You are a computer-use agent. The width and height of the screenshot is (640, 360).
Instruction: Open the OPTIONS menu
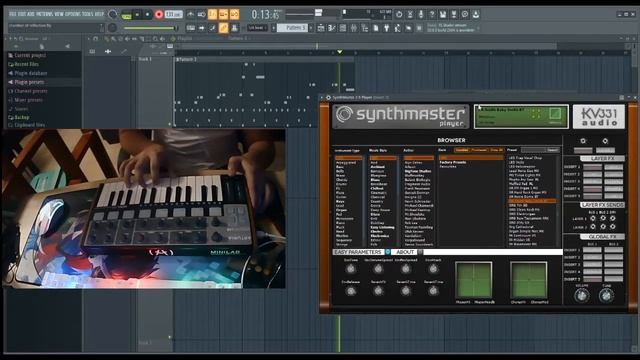pyautogui.click(x=73, y=14)
